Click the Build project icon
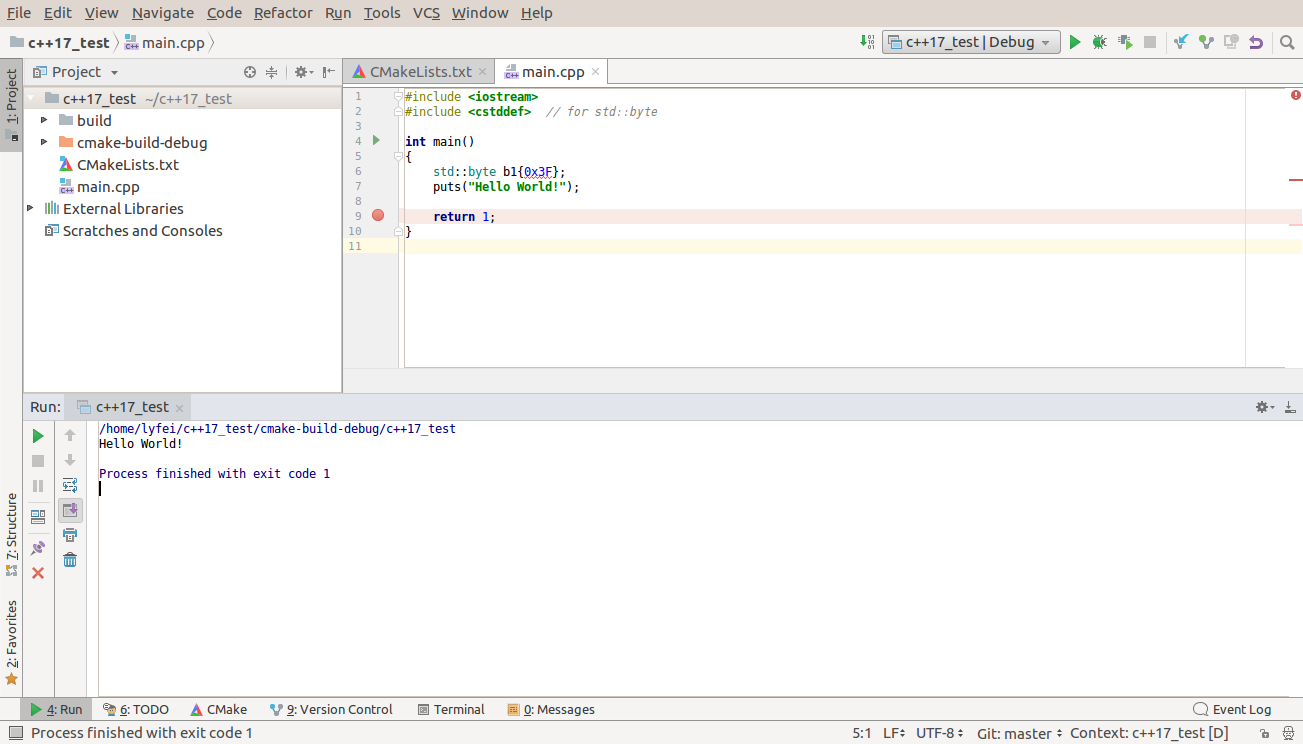 pos(867,42)
